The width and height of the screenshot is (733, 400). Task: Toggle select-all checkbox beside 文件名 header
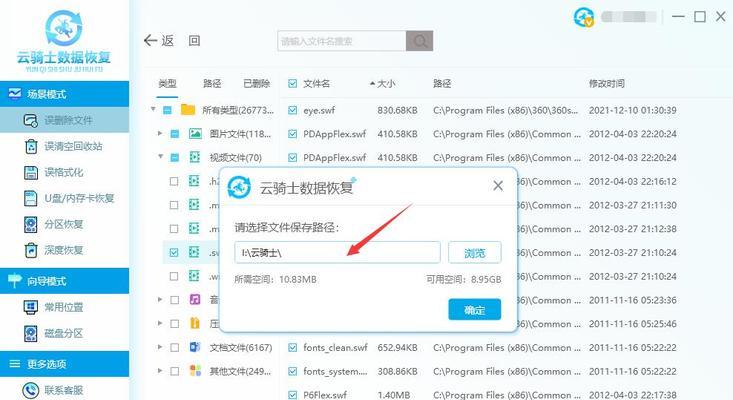tap(293, 84)
